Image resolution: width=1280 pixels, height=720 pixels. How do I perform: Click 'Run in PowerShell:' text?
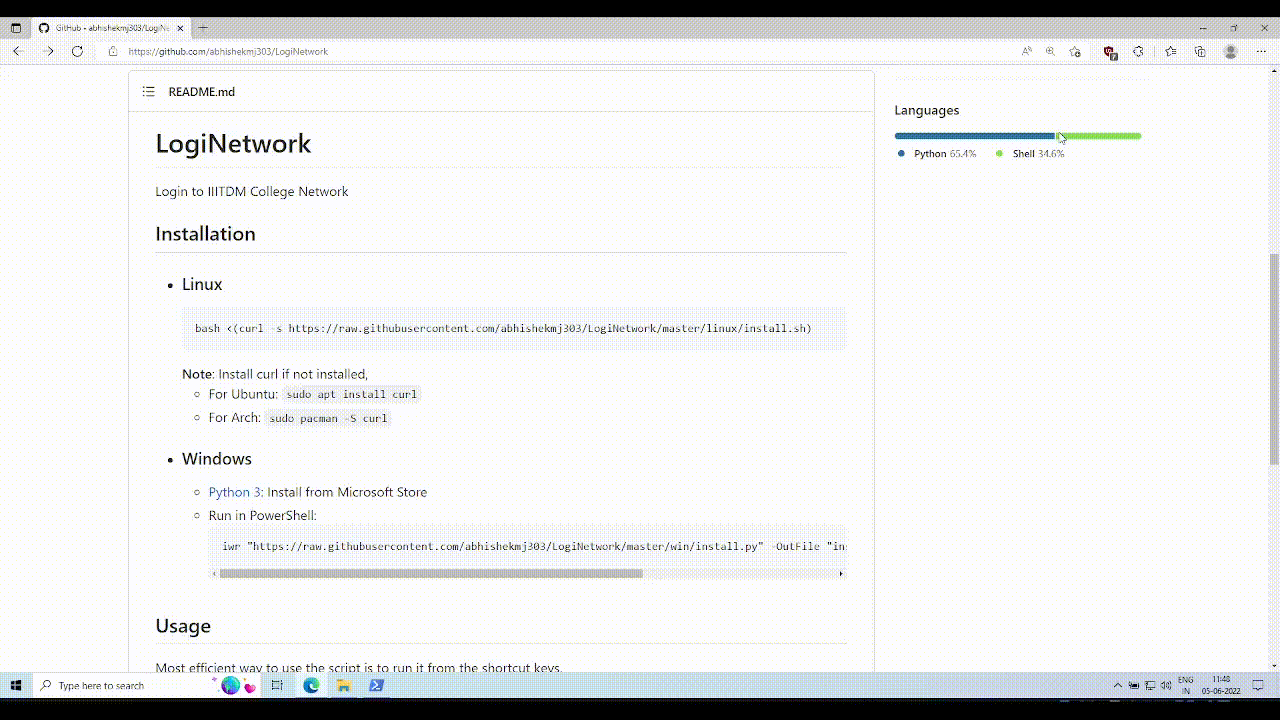(x=263, y=515)
